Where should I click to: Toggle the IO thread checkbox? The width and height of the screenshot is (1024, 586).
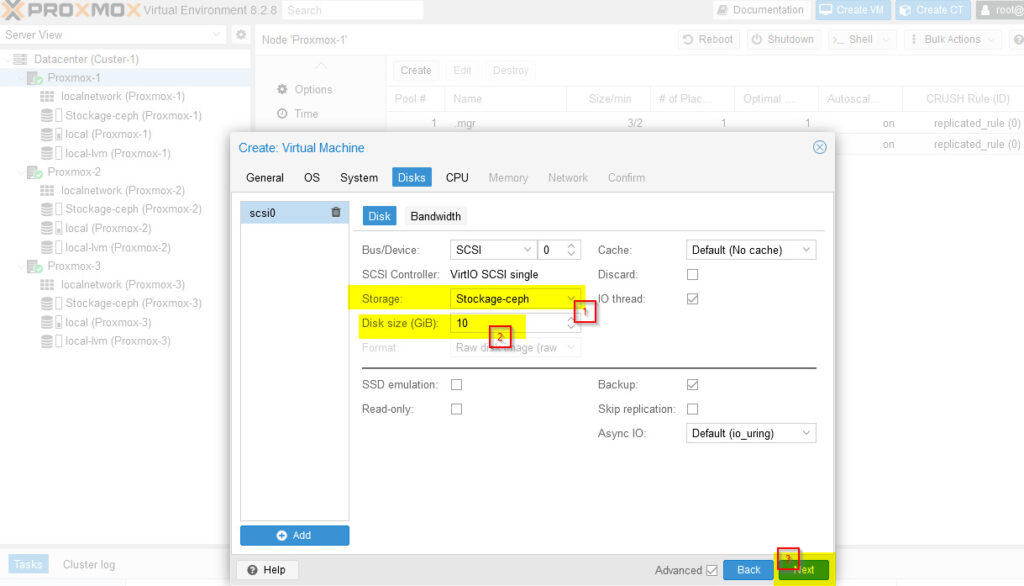pyautogui.click(x=692, y=299)
